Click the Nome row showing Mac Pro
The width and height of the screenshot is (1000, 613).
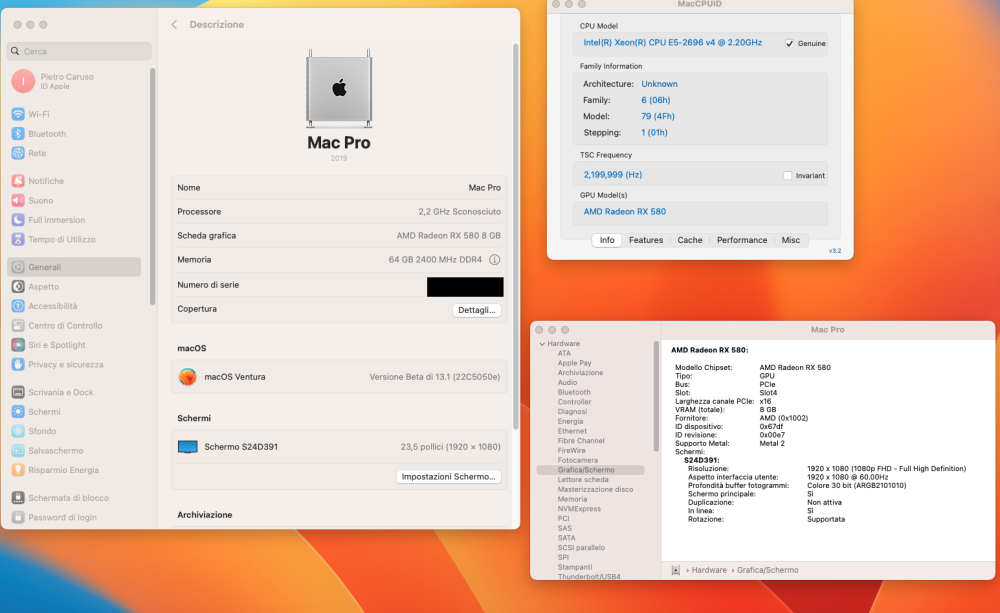pos(339,188)
